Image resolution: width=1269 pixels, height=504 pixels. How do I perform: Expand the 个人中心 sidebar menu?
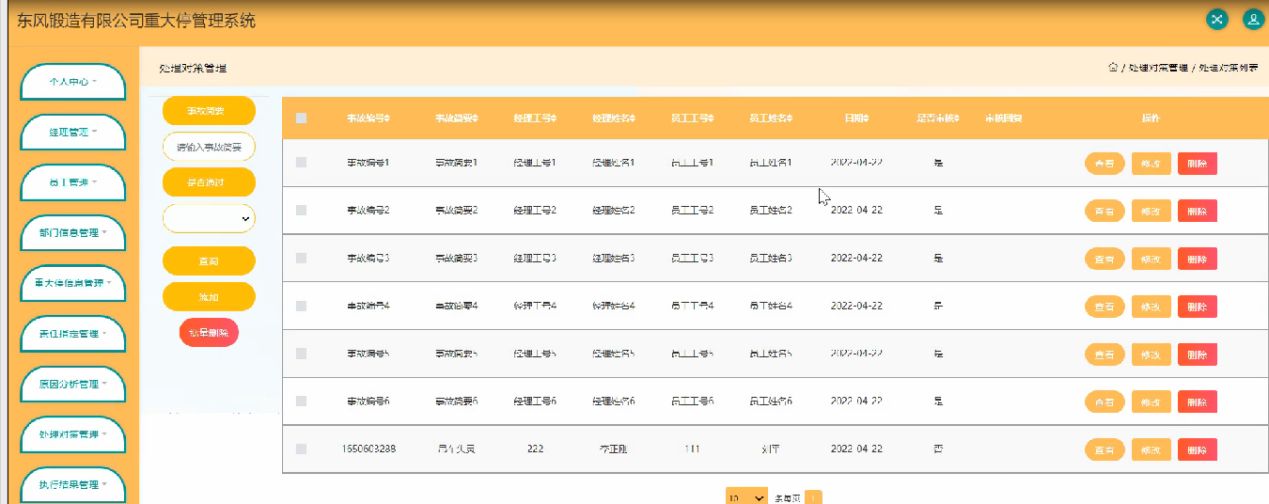pos(74,82)
